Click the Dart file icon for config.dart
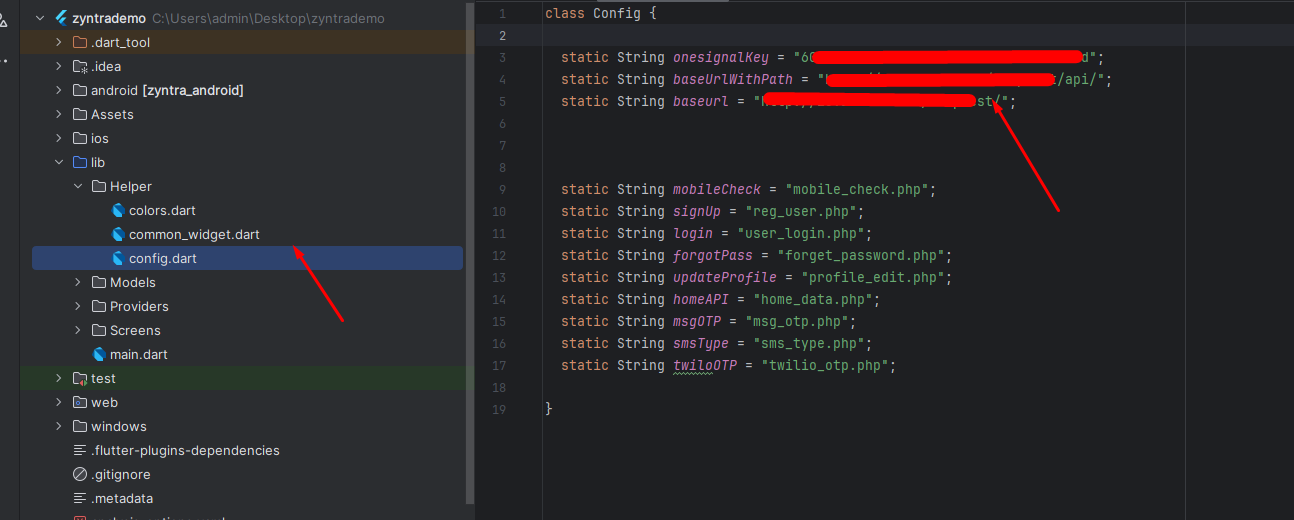The image size is (1294, 520). (118, 259)
